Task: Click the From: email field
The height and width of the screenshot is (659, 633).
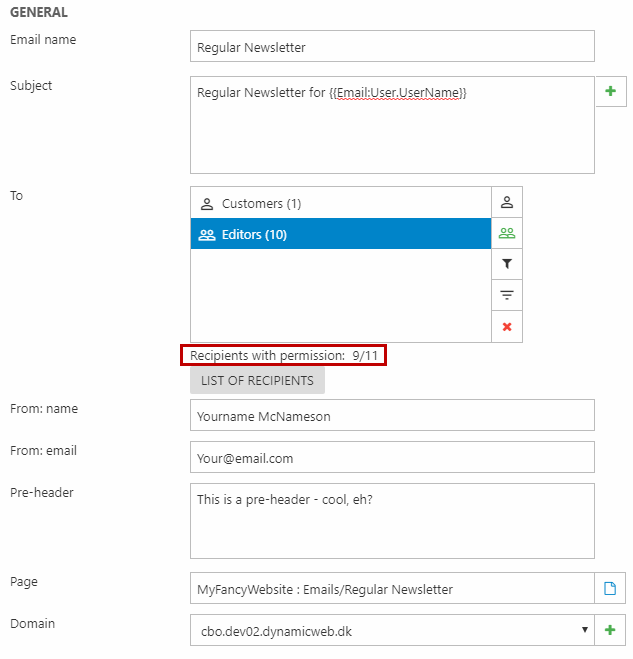Action: [x=392, y=457]
